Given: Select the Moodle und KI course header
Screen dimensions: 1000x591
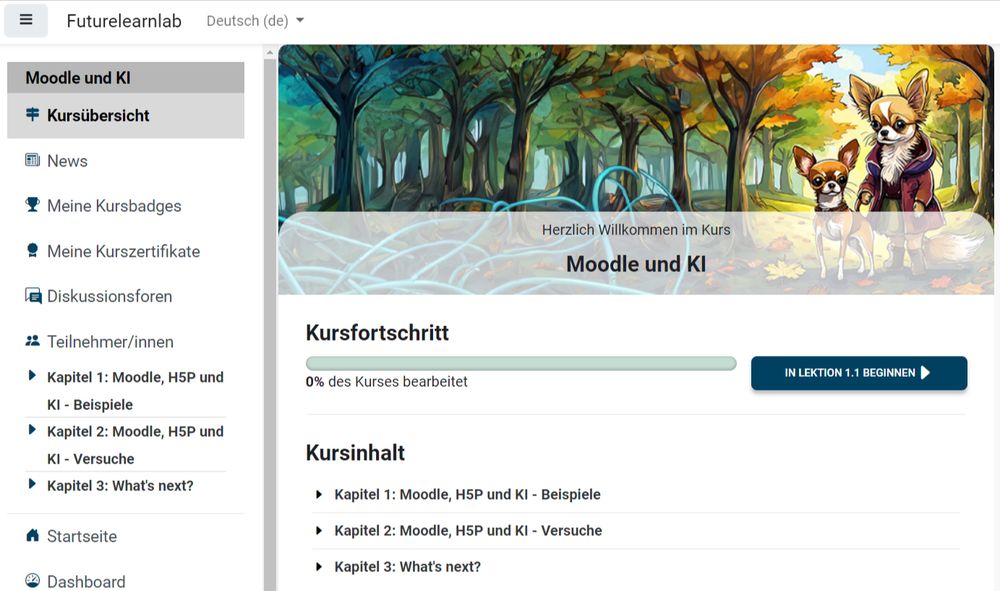Looking at the screenshot, I should pyautogui.click(x=126, y=78).
